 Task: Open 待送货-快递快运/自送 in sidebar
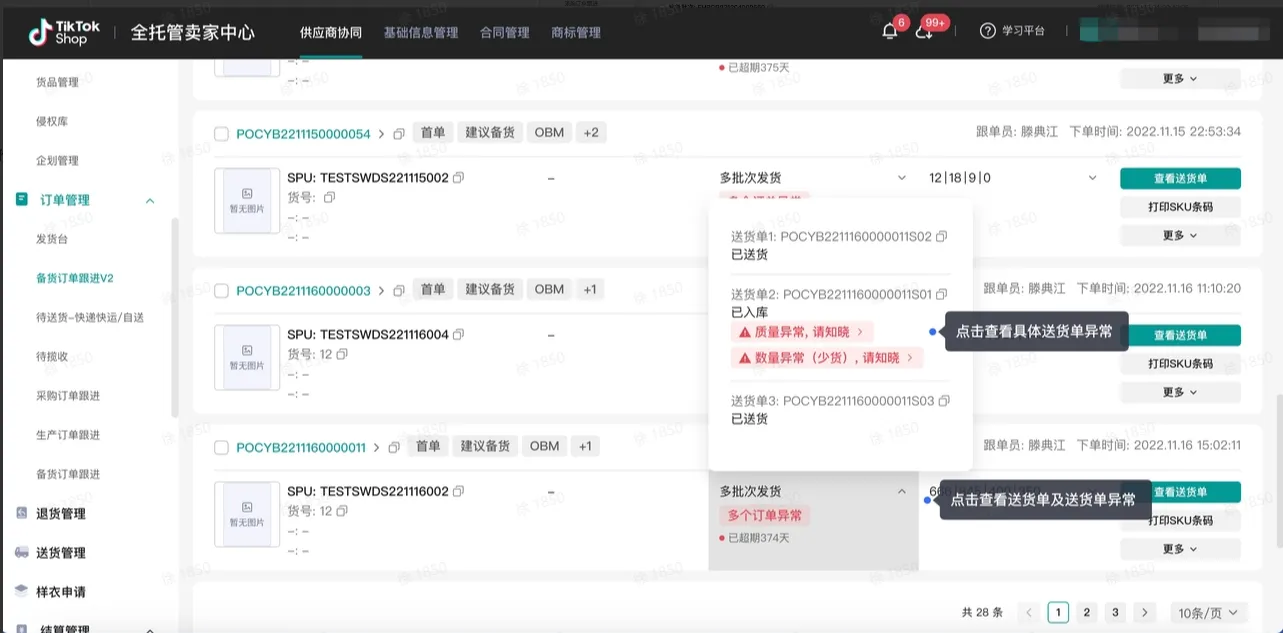[90, 317]
